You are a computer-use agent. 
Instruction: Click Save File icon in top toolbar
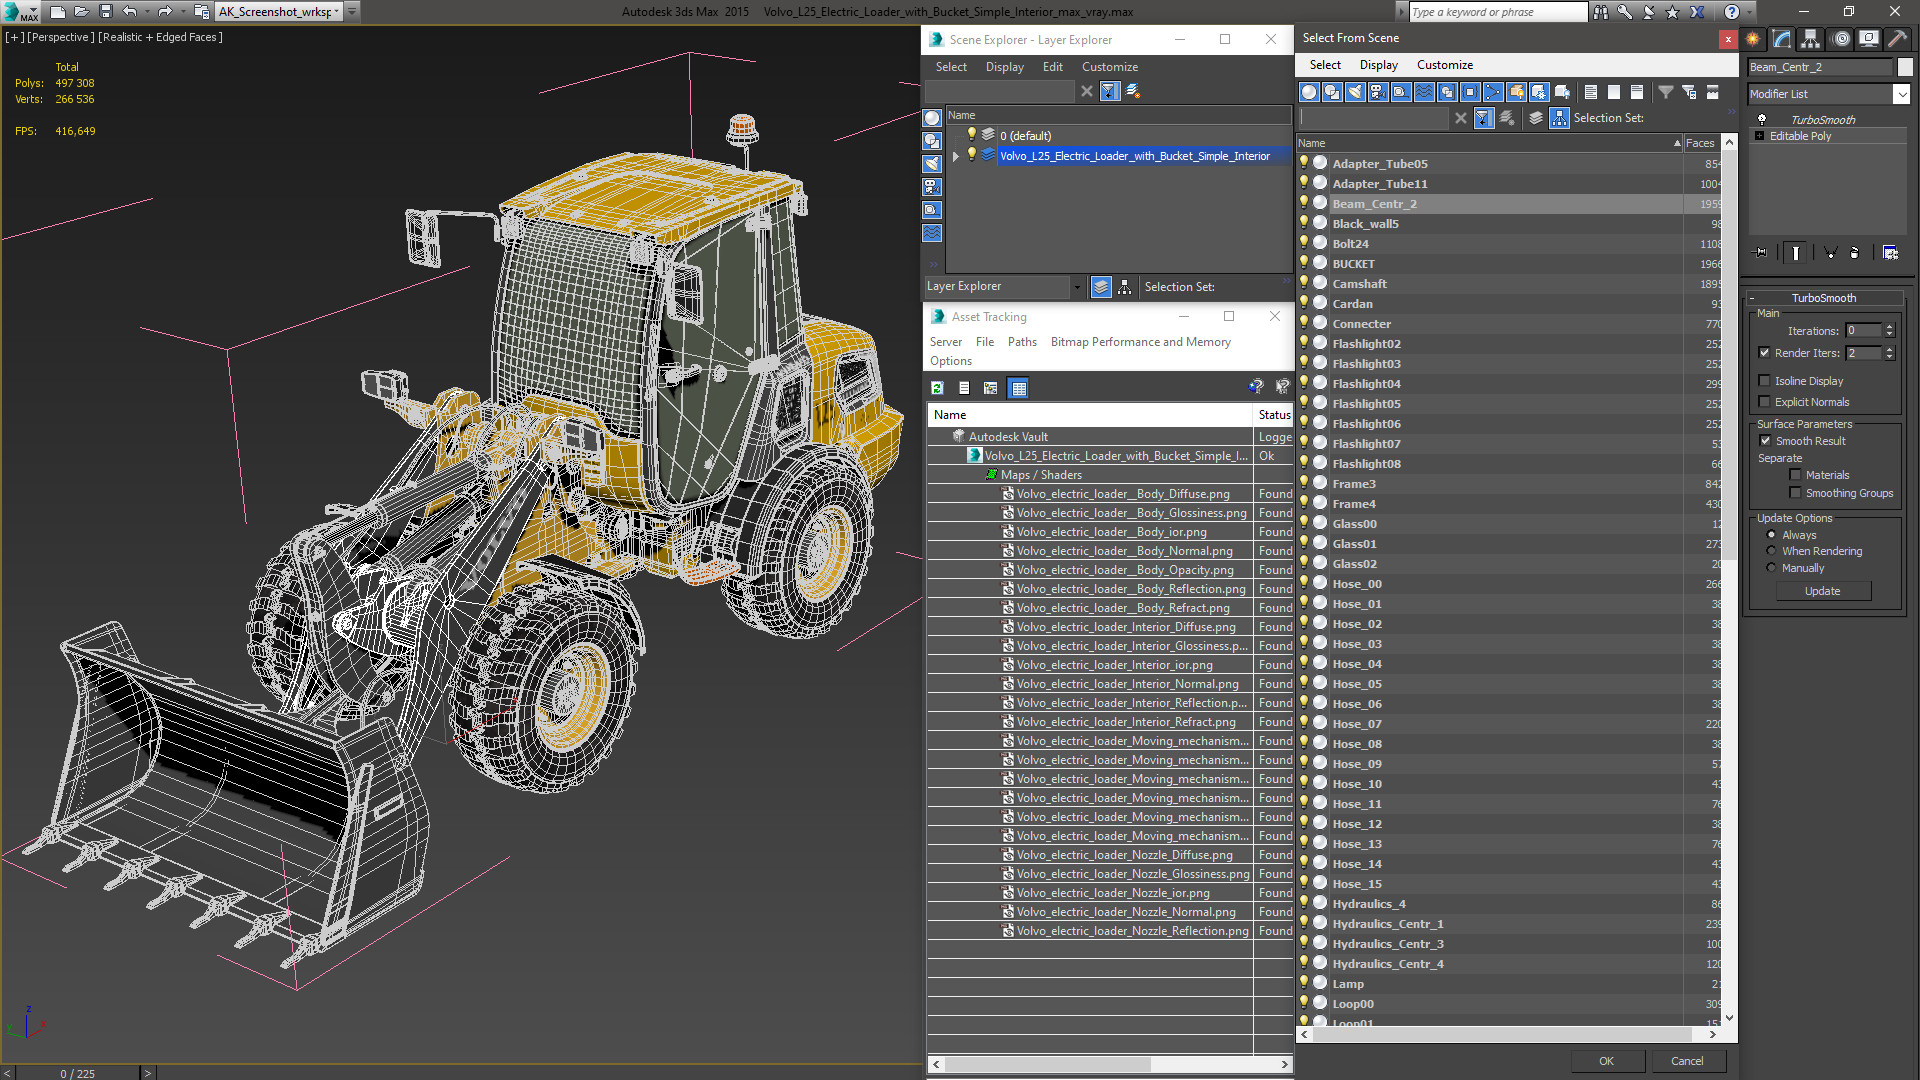105,12
